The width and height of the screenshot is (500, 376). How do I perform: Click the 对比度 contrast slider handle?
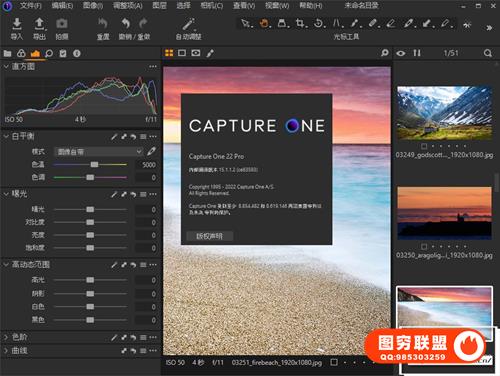90,222
